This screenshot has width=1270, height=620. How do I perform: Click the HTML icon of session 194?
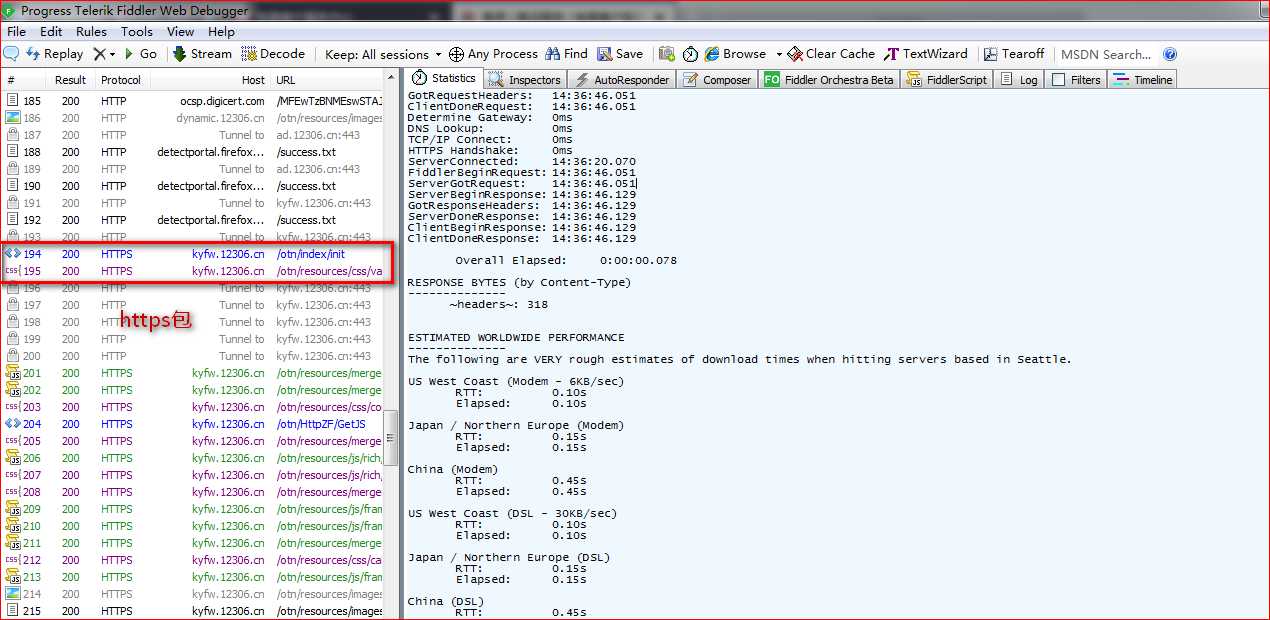[x=13, y=254]
